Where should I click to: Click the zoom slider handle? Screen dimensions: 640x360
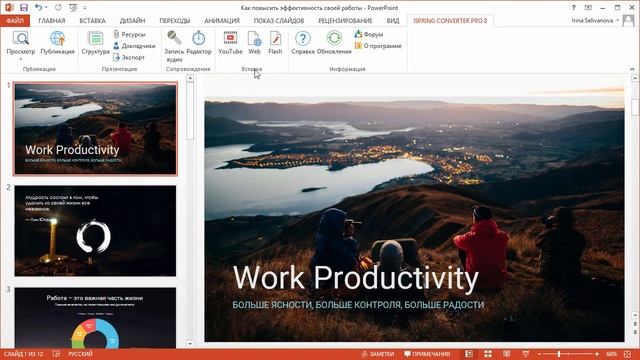559,354
